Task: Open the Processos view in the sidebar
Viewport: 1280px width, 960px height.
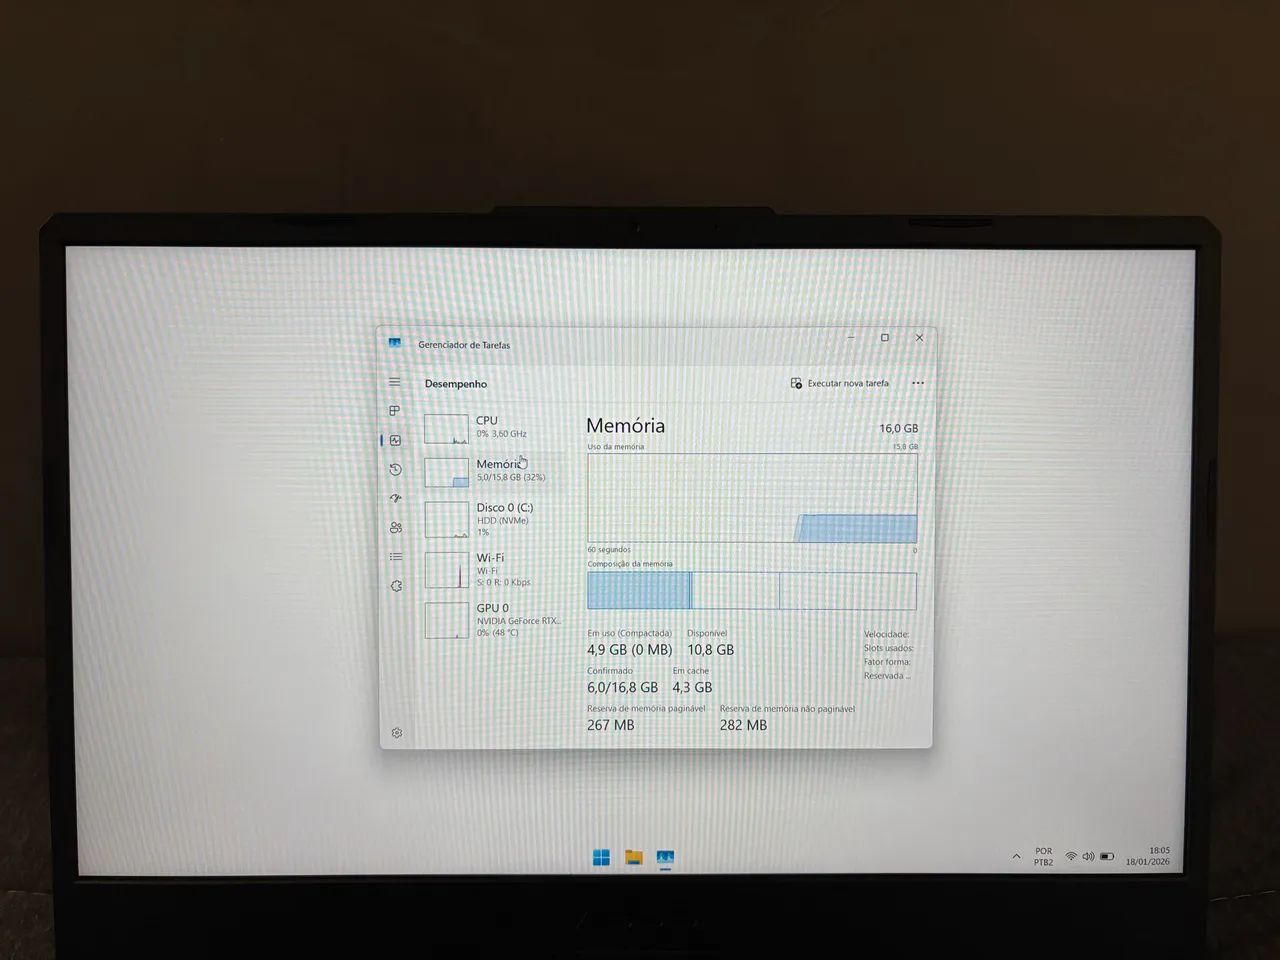Action: pyautogui.click(x=394, y=410)
